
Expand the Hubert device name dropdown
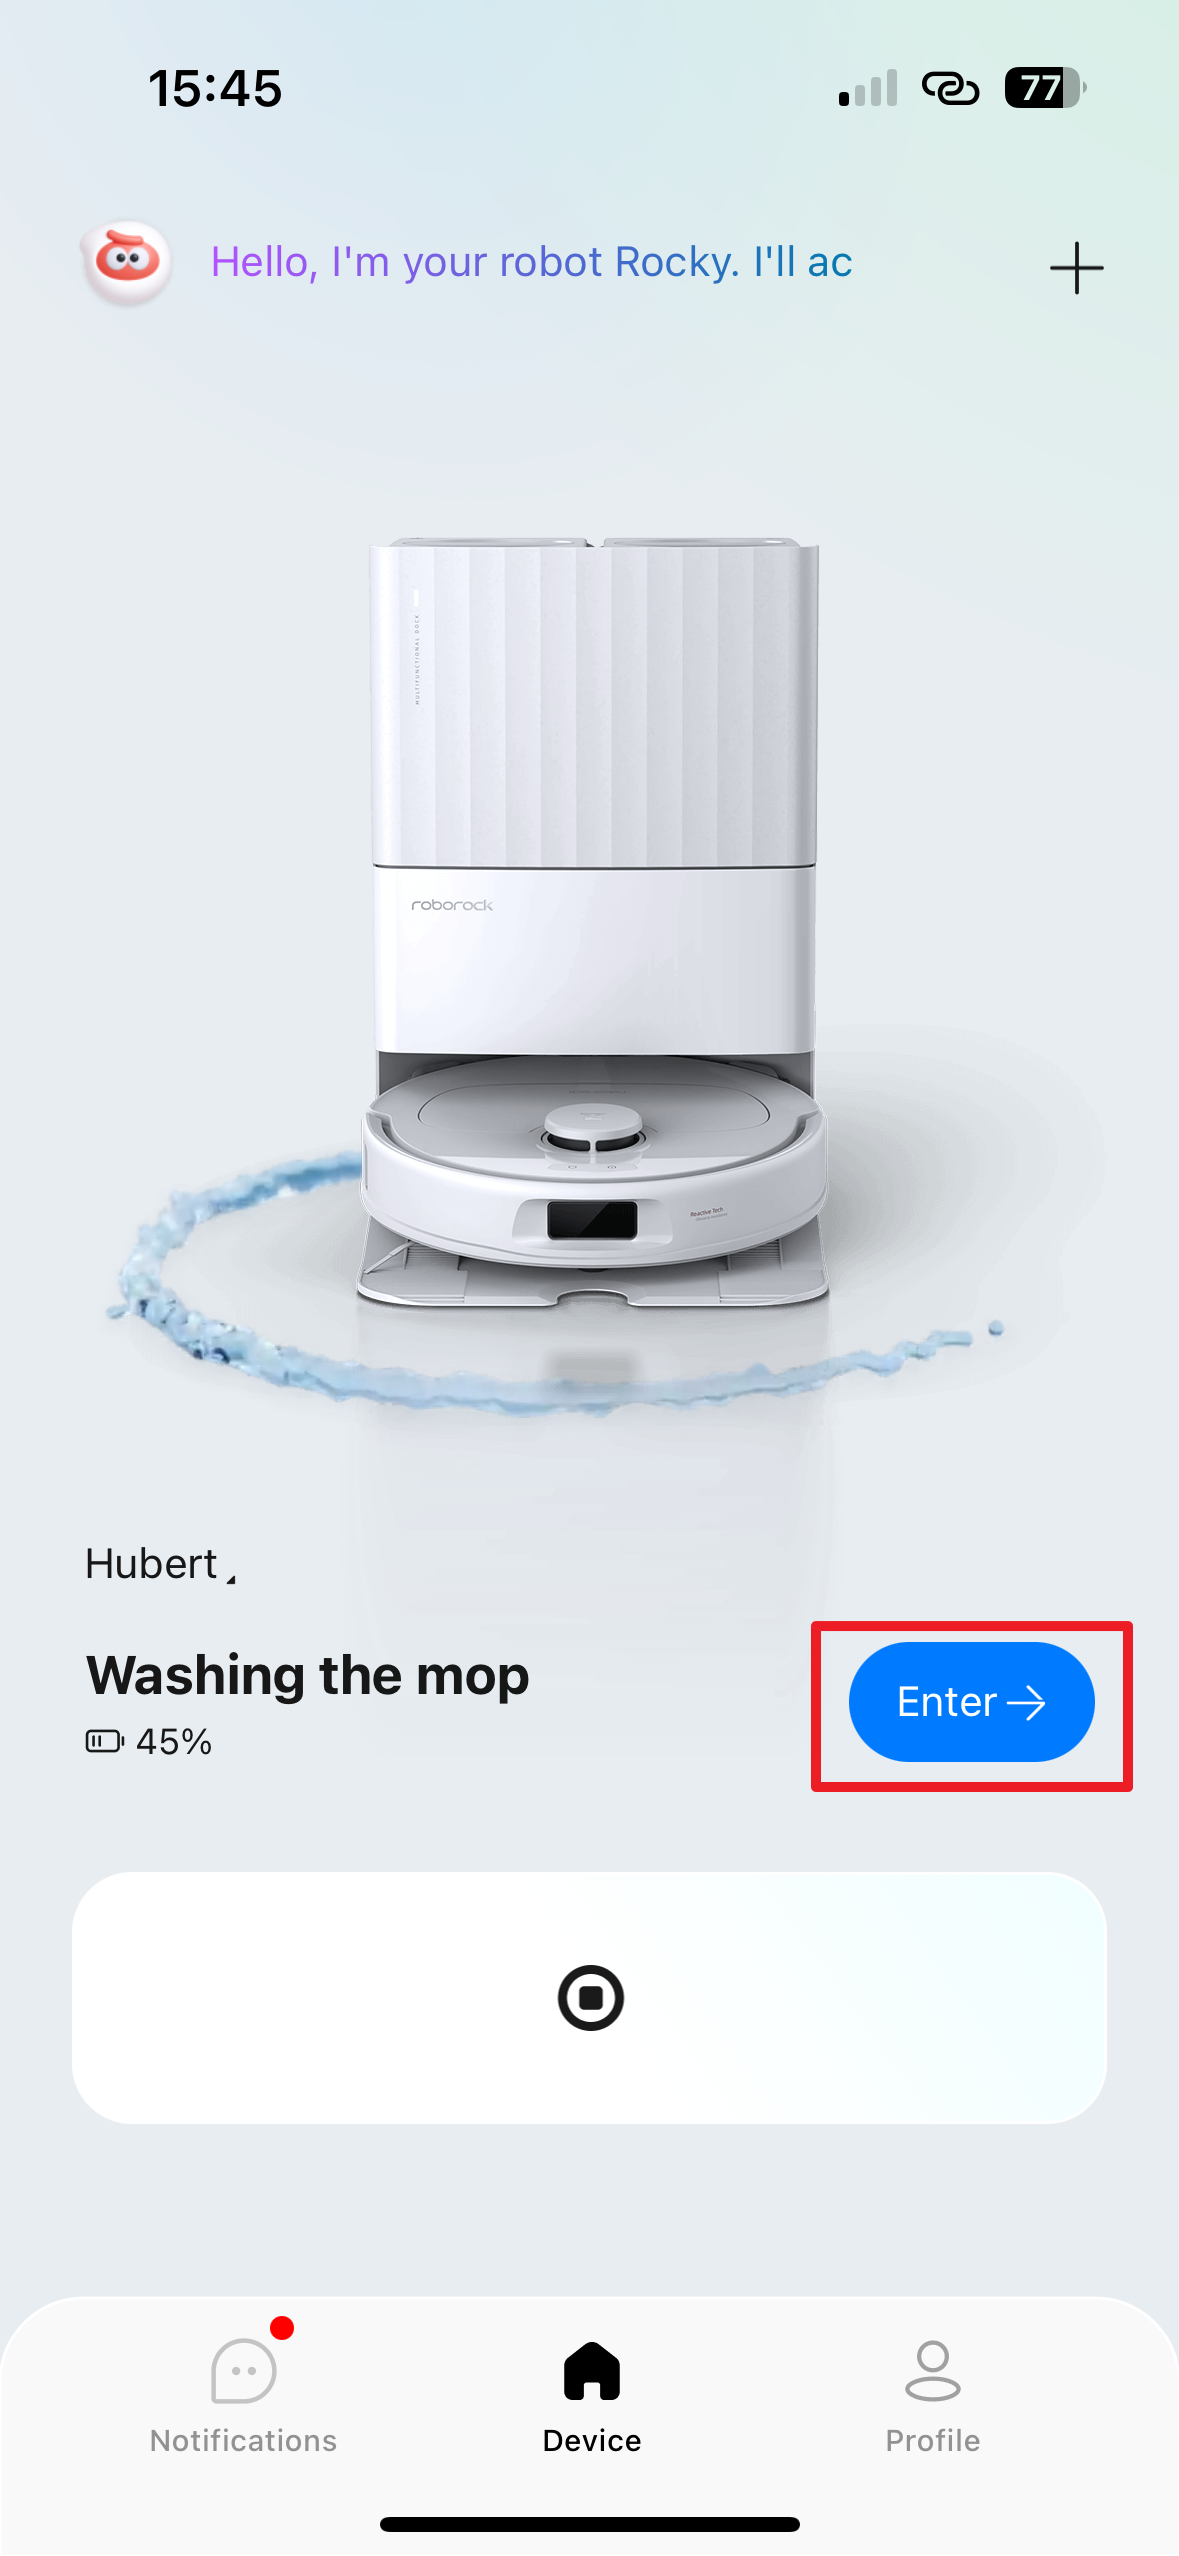(161, 1564)
